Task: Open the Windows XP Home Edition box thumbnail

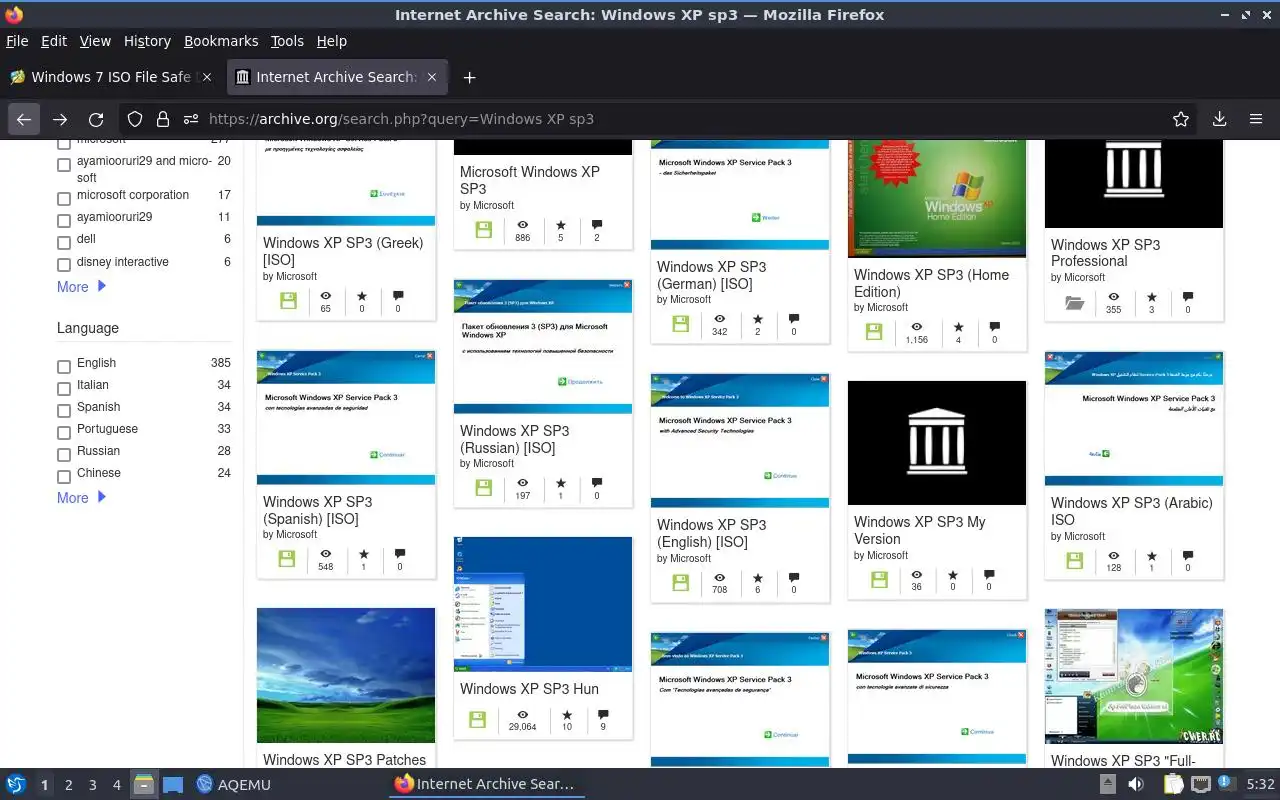Action: [937, 198]
